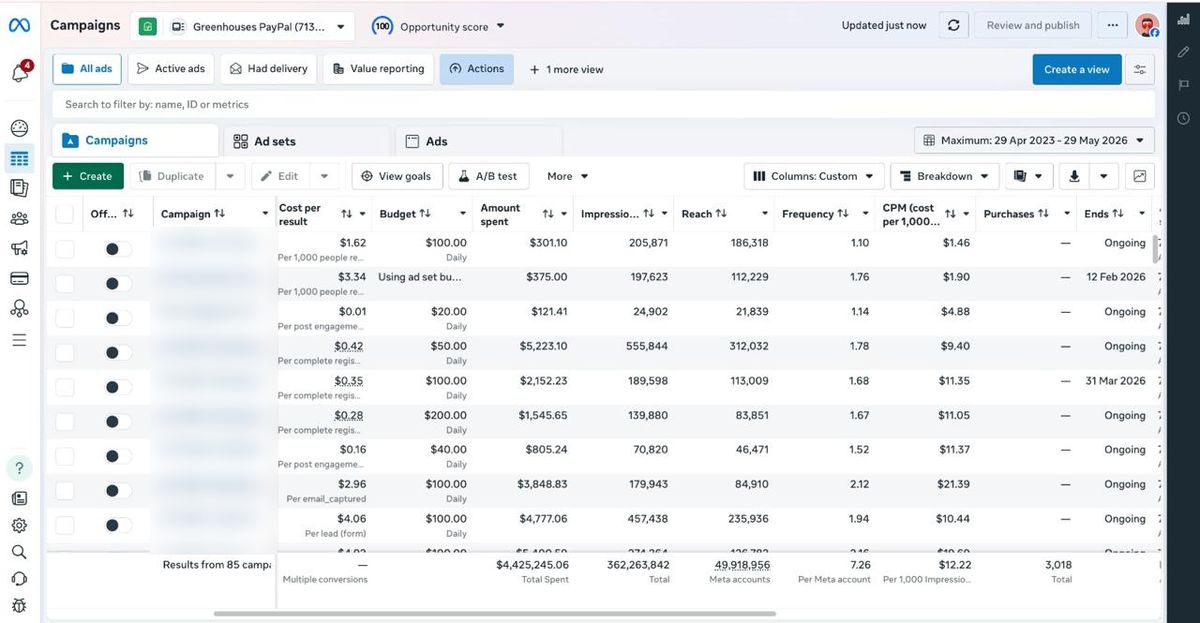1200x623 pixels.
Task: Select the All ads view
Action: click(87, 69)
